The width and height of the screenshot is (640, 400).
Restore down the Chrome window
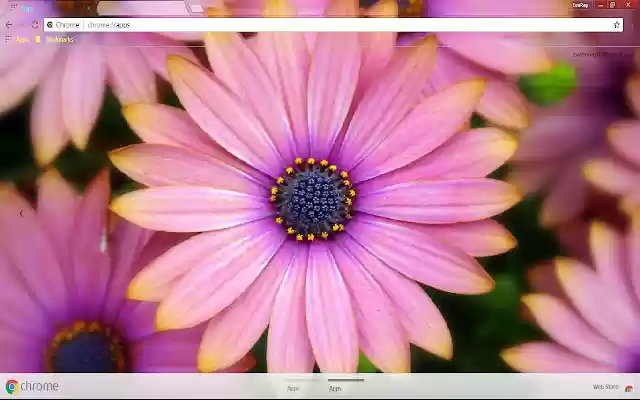(613, 5)
